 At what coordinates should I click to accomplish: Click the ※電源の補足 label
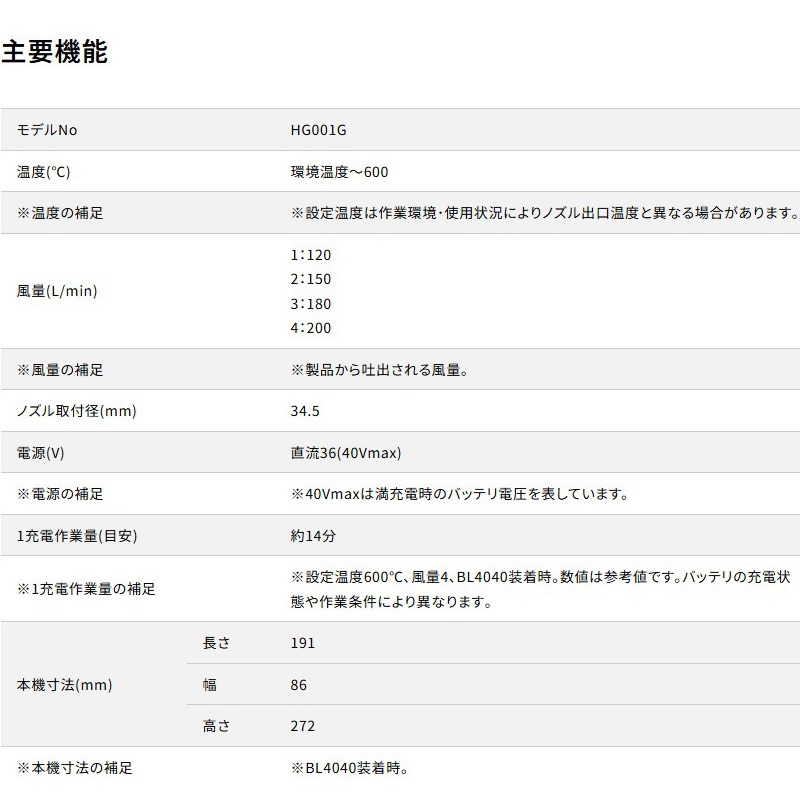[x=60, y=494]
